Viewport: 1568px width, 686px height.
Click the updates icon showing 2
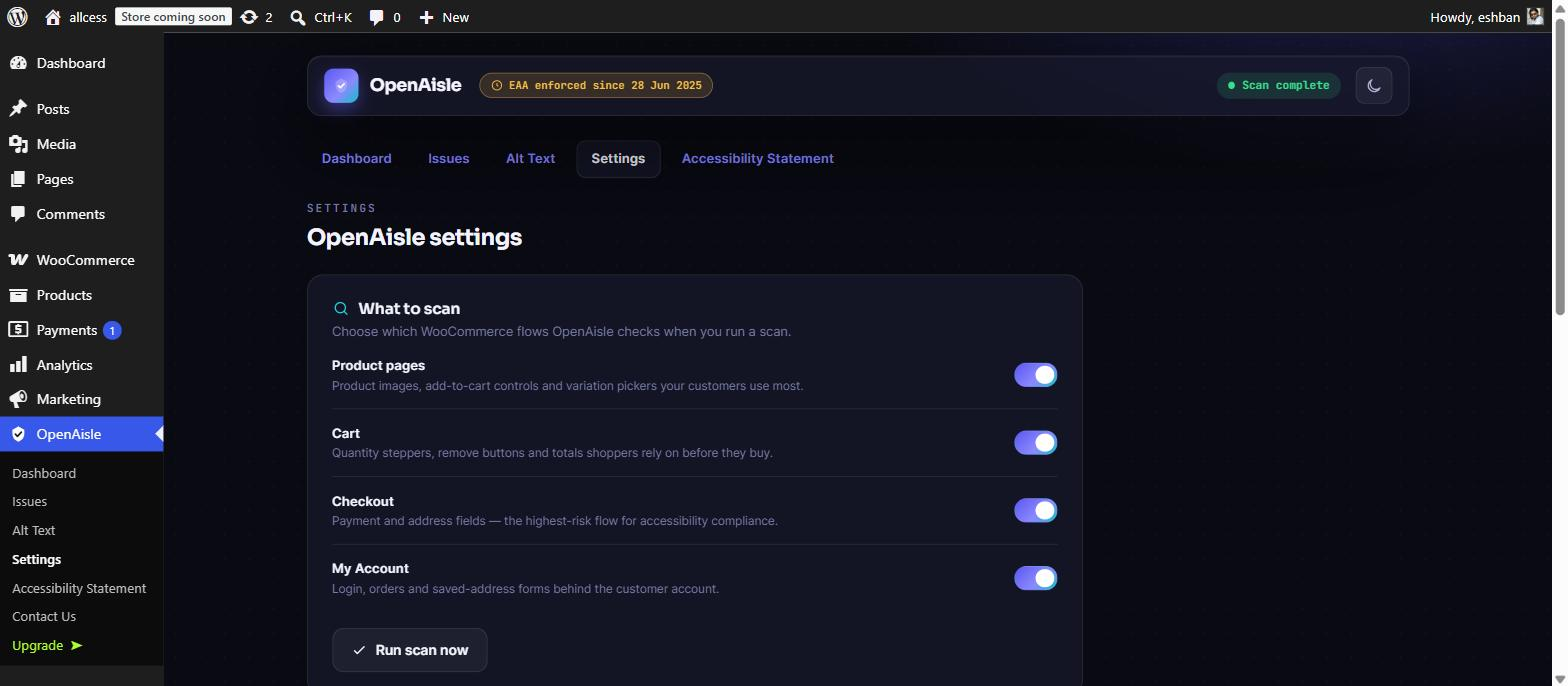click(x=249, y=17)
